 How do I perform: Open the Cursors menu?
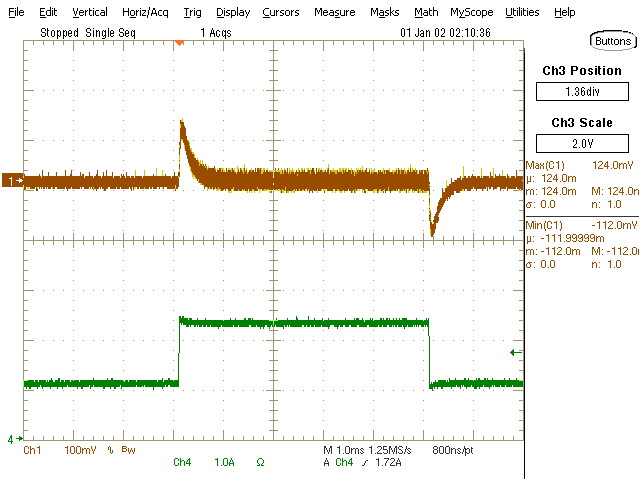coord(281,13)
